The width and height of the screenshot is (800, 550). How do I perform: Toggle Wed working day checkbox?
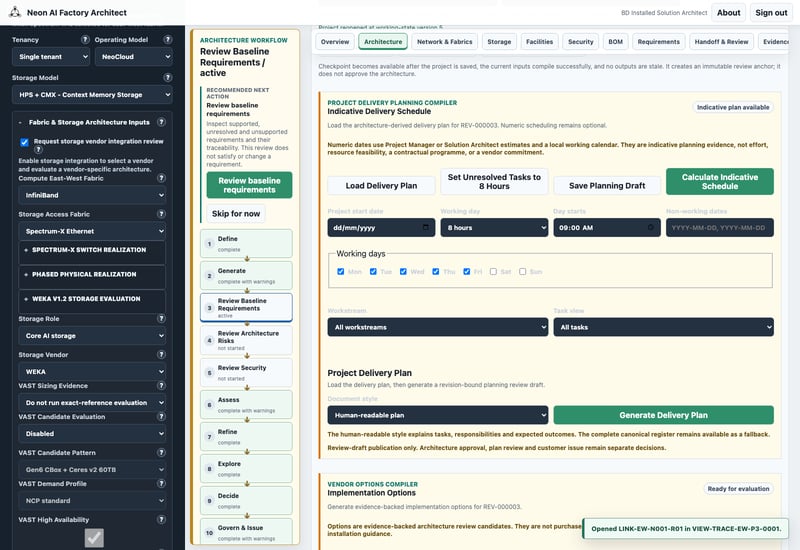coord(403,271)
